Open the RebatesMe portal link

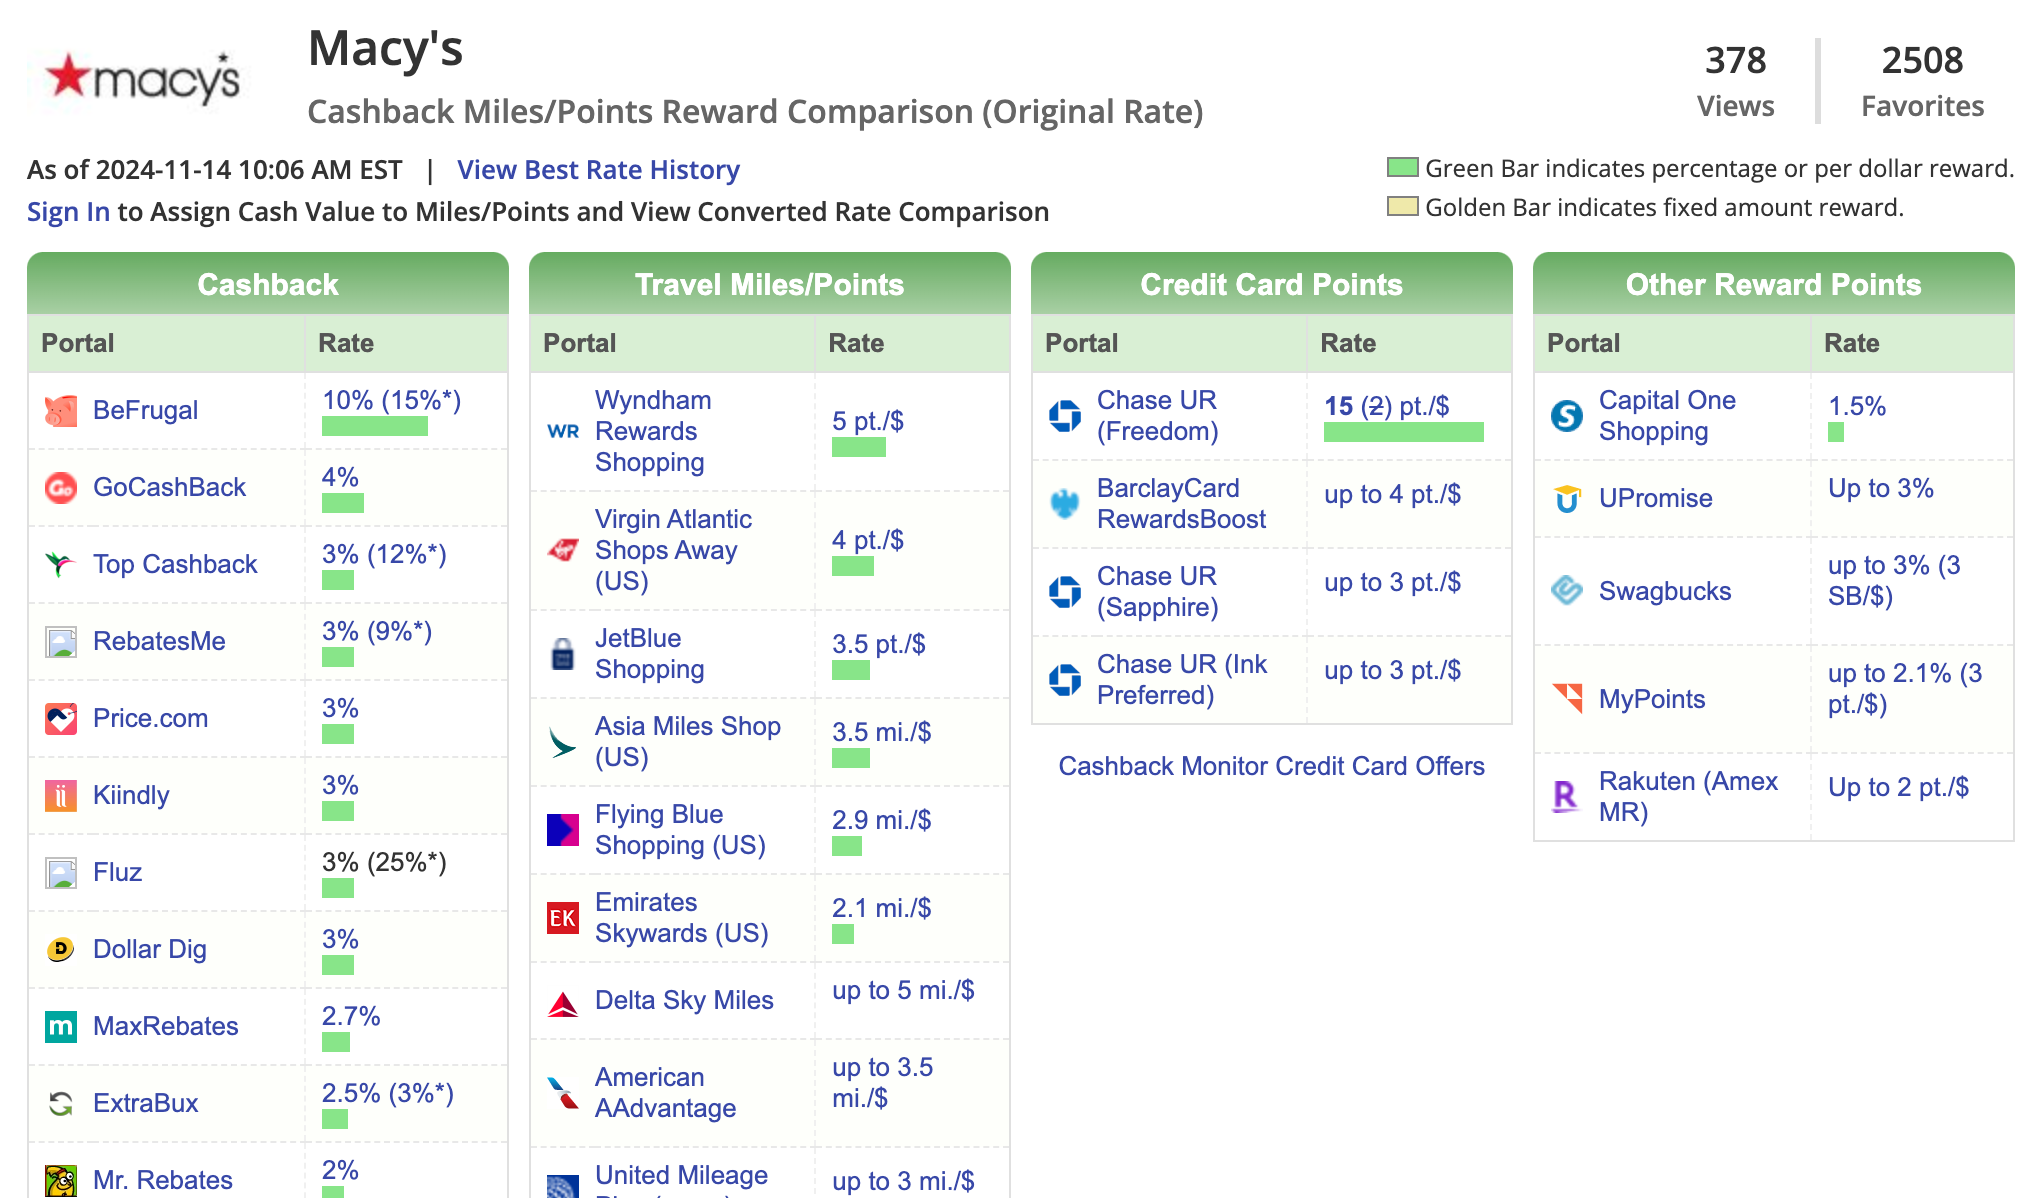pos(159,642)
